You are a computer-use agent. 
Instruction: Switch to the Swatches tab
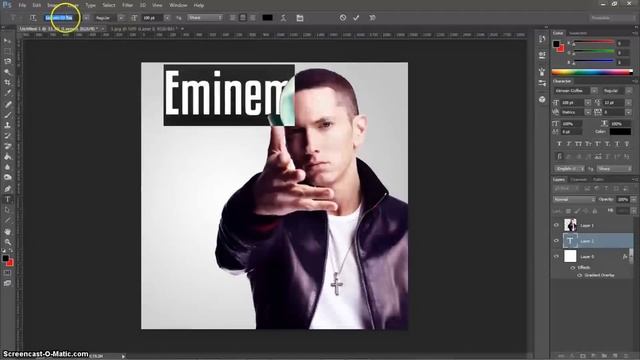click(x=578, y=33)
